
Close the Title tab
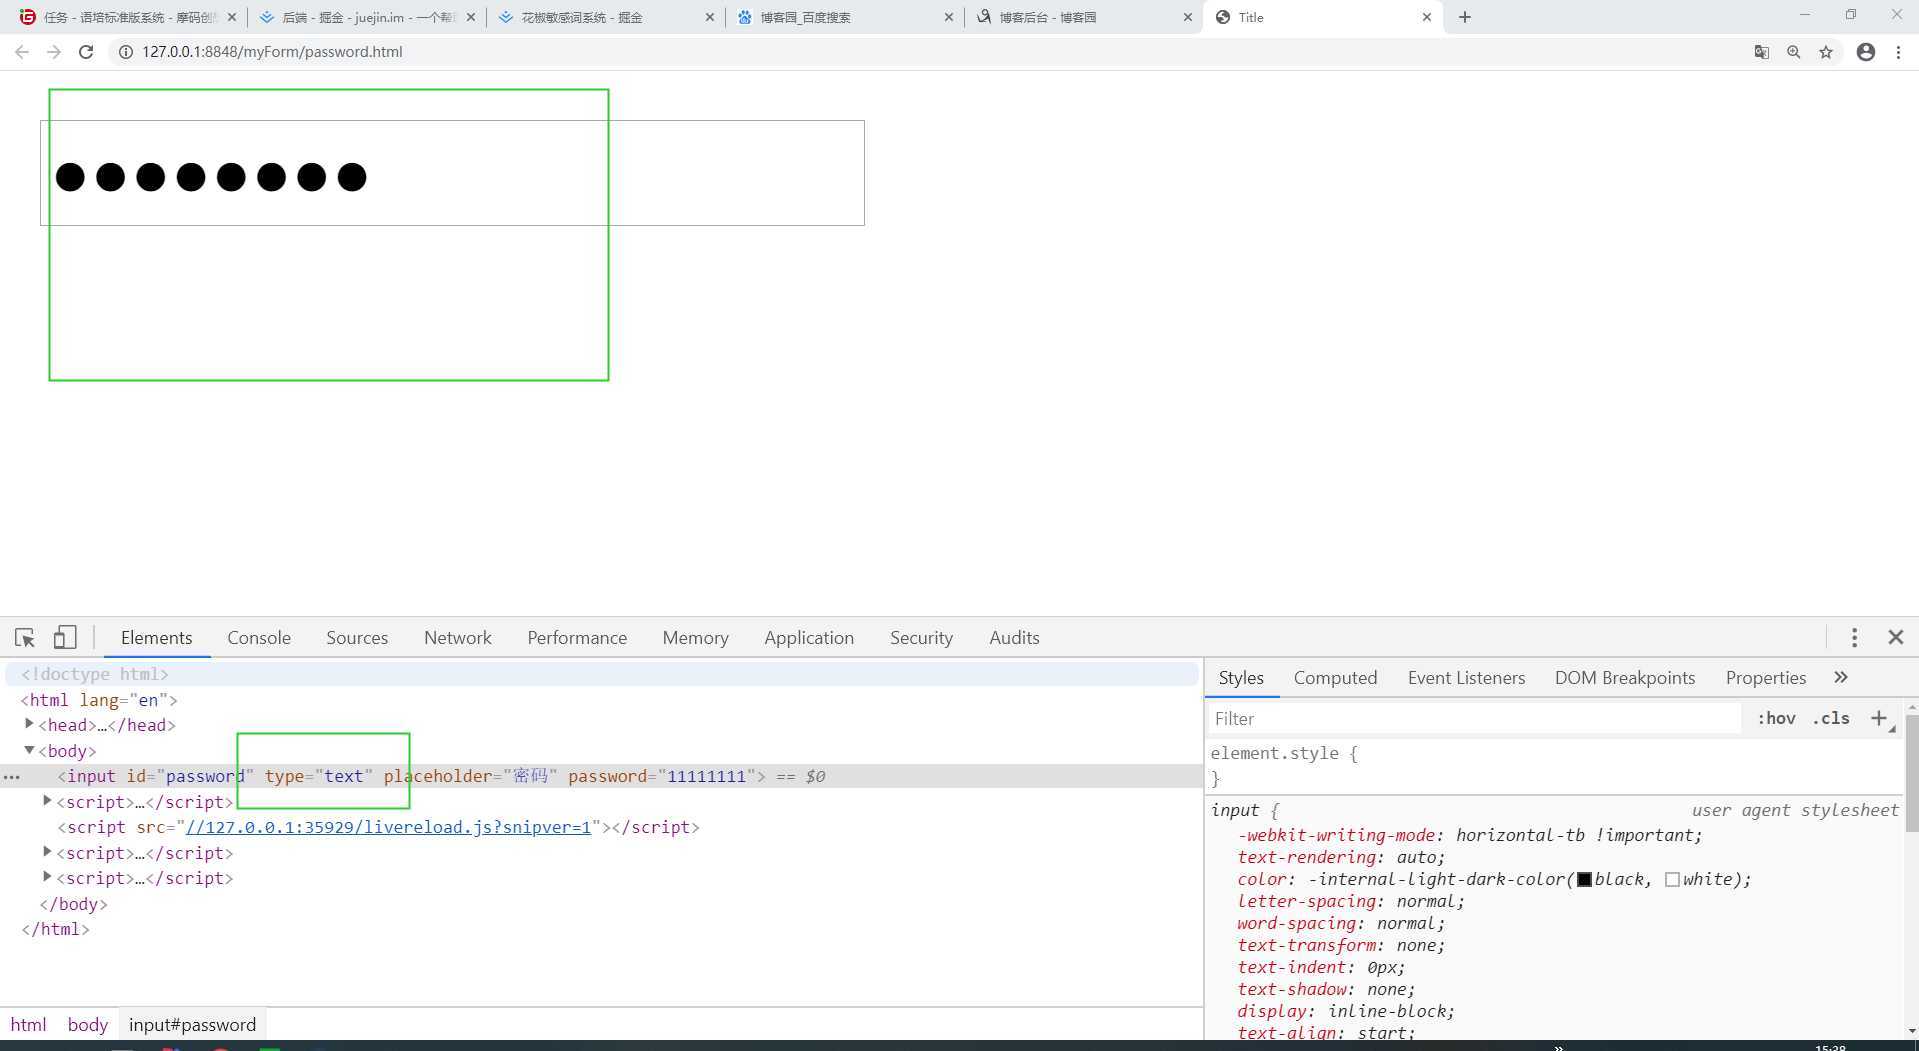point(1427,17)
